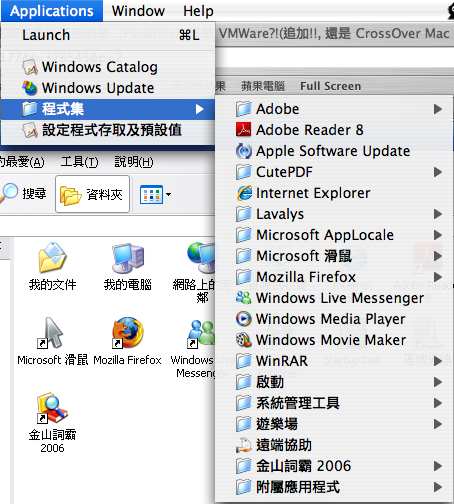Click Windows Catalog icon

coord(29,67)
